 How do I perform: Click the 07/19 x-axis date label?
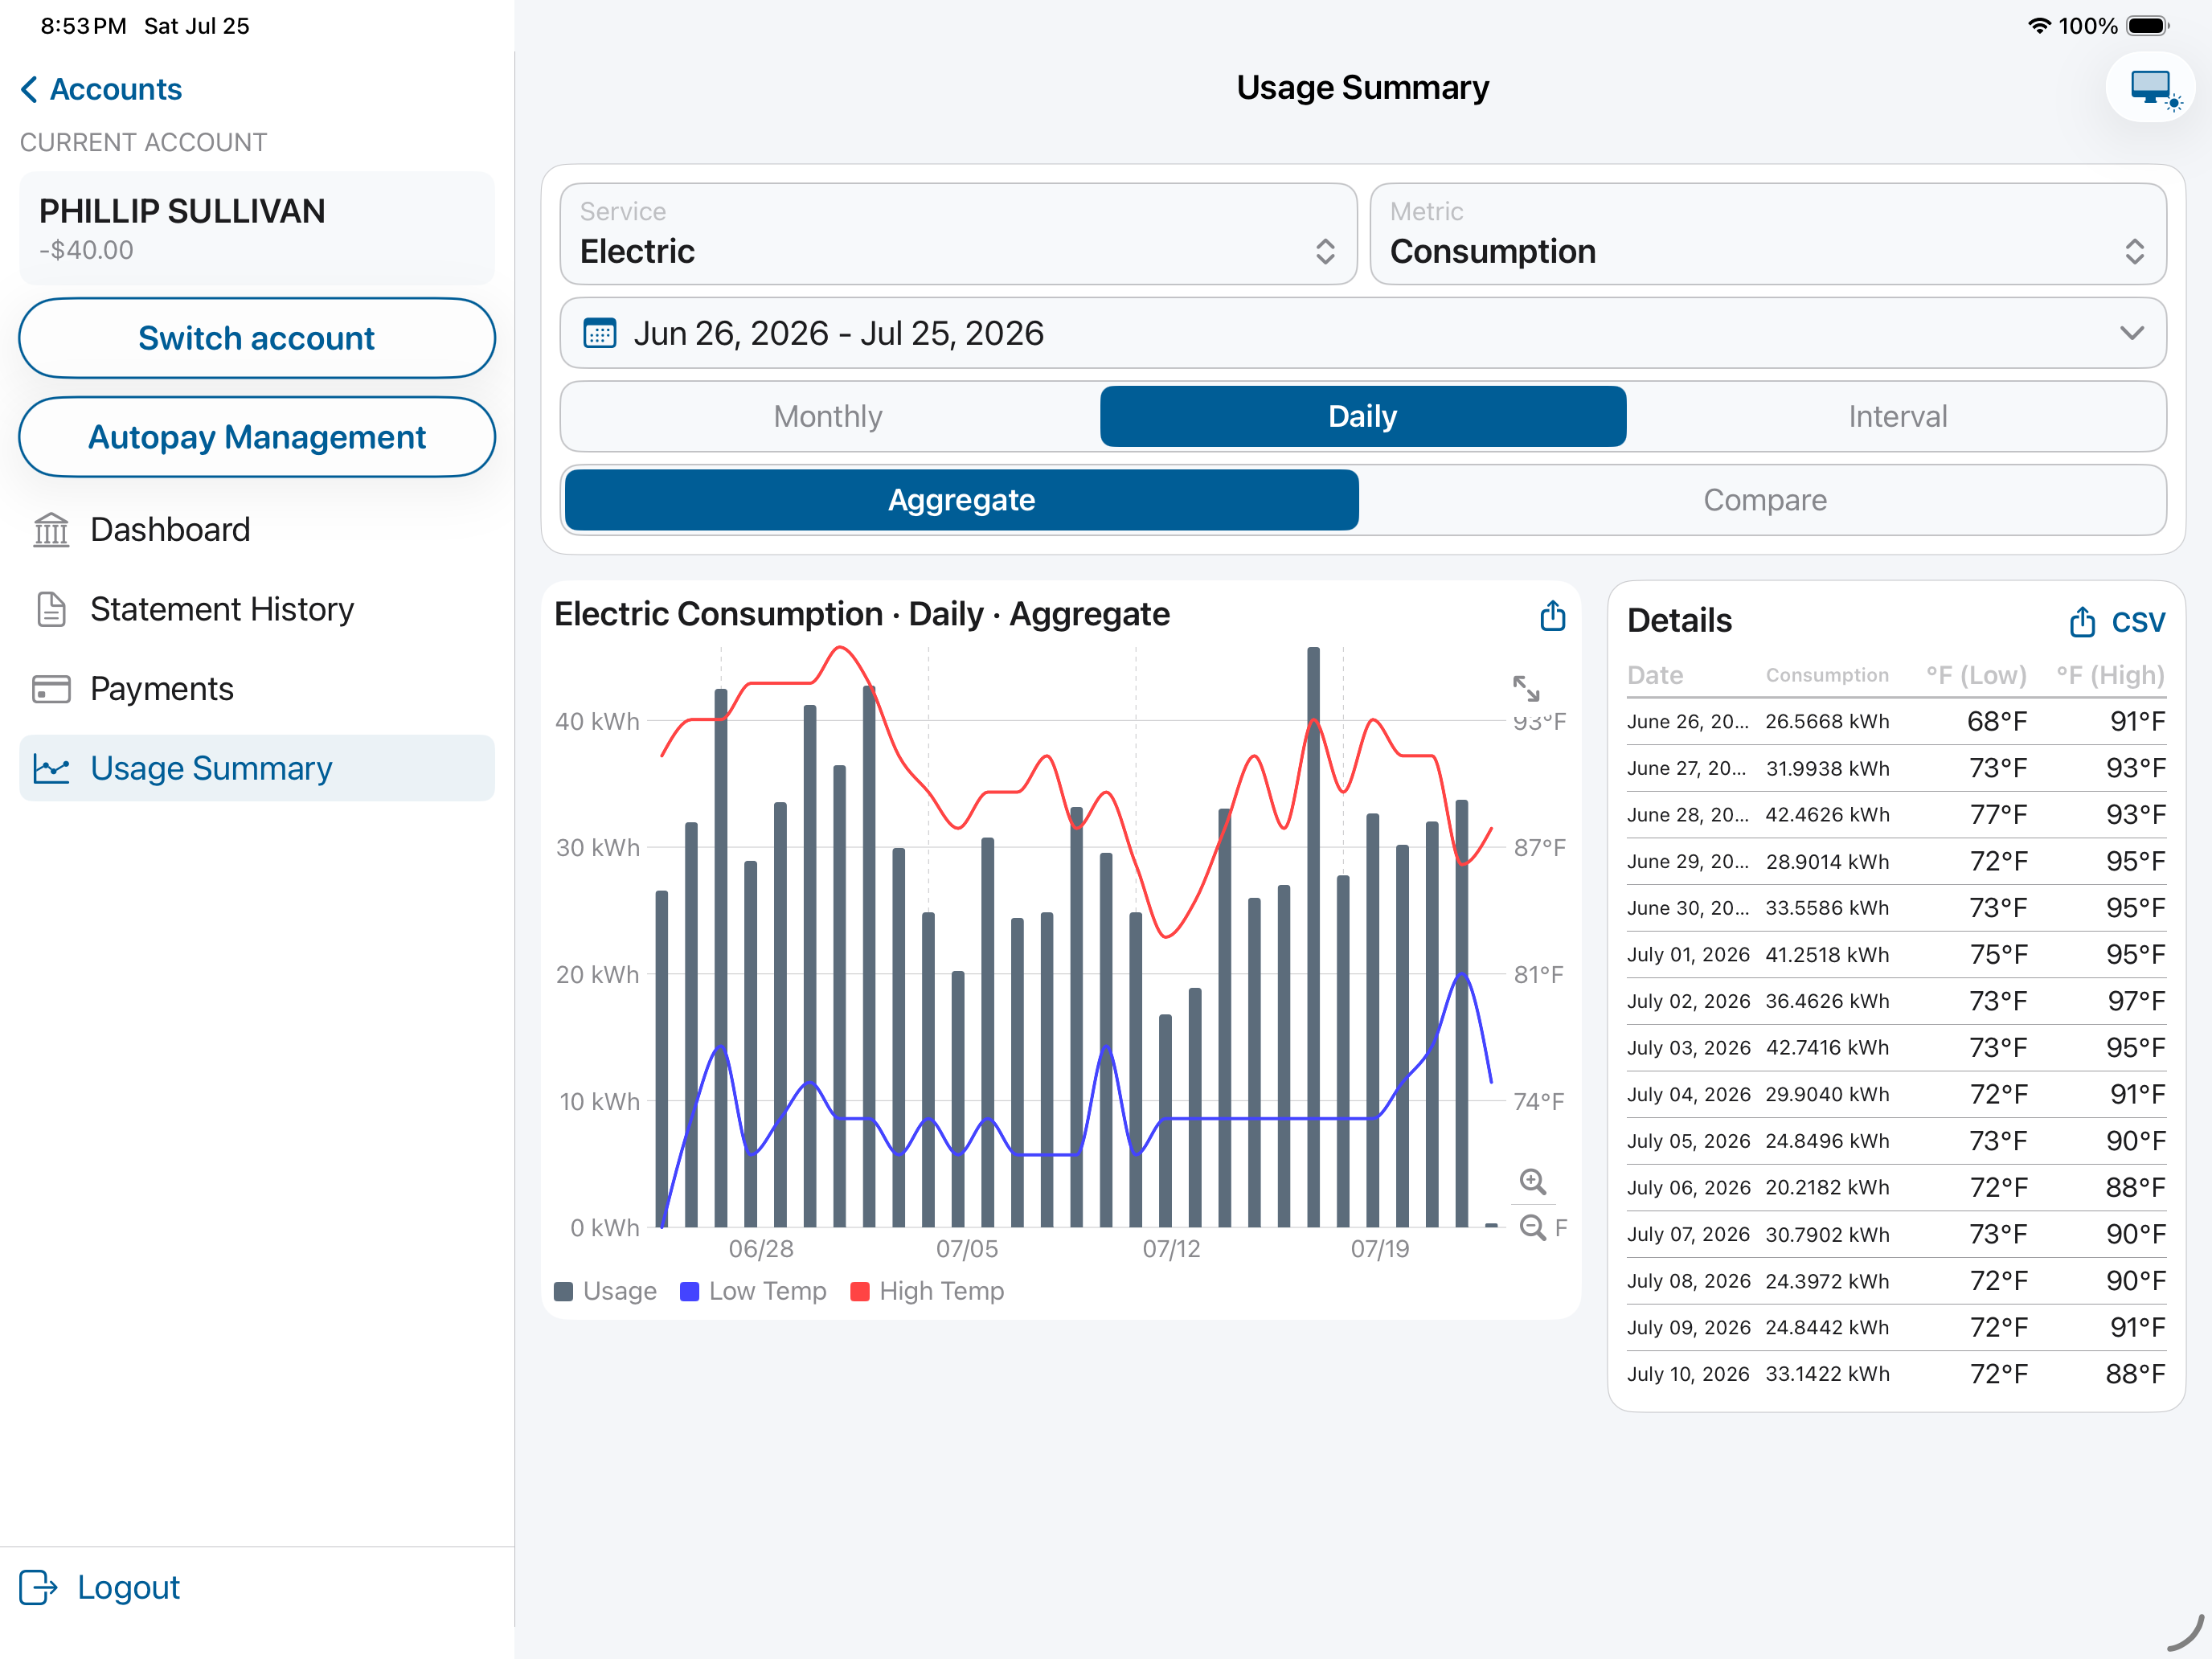pos(1379,1249)
